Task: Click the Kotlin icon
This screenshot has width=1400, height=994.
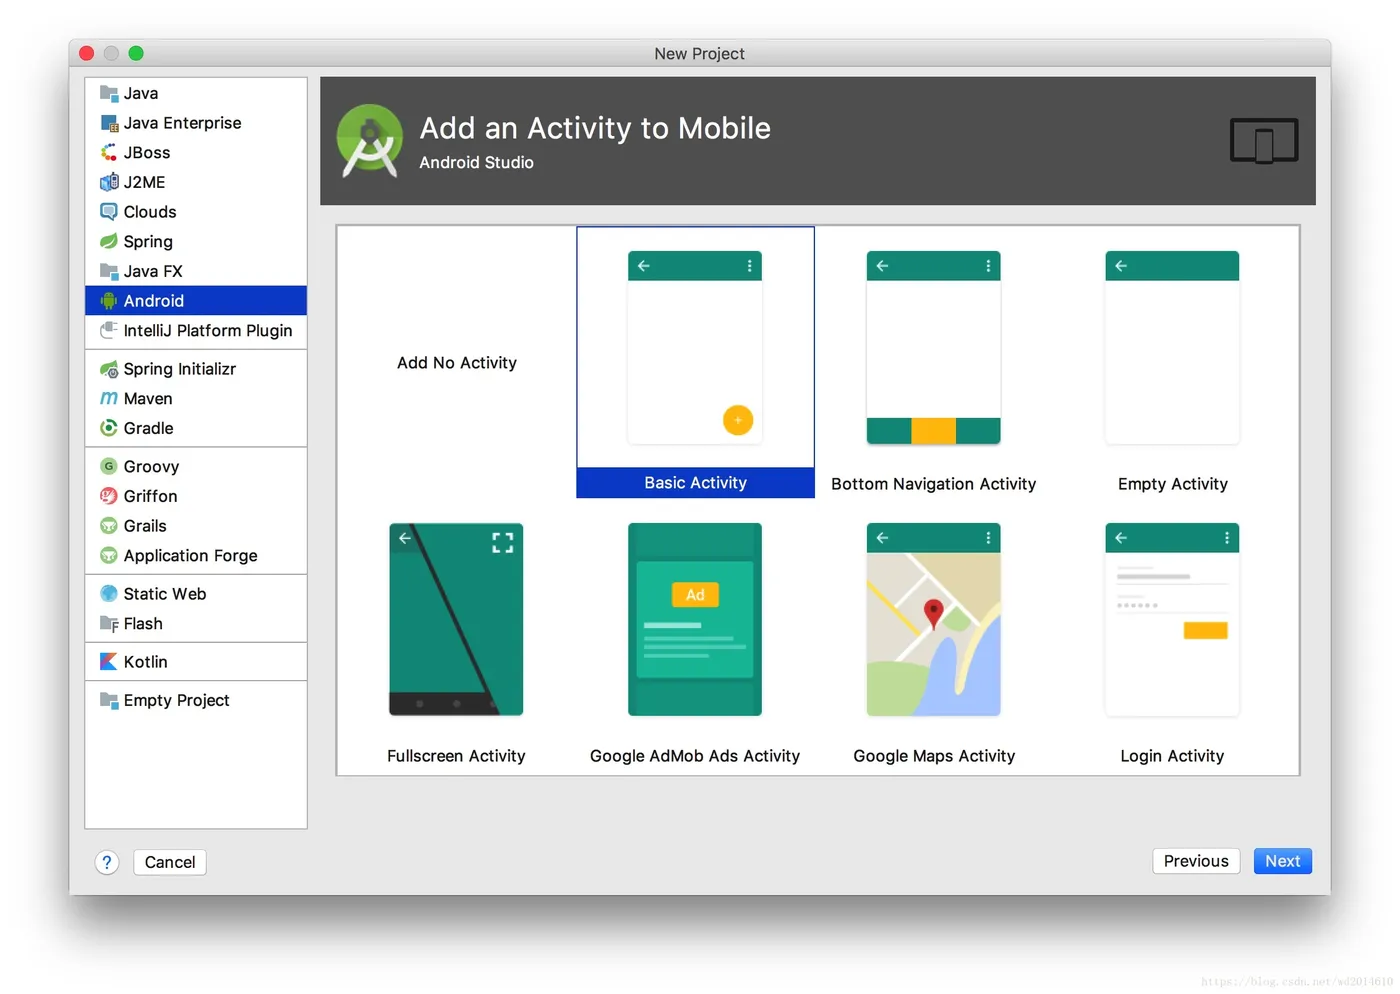Action: [x=109, y=662]
